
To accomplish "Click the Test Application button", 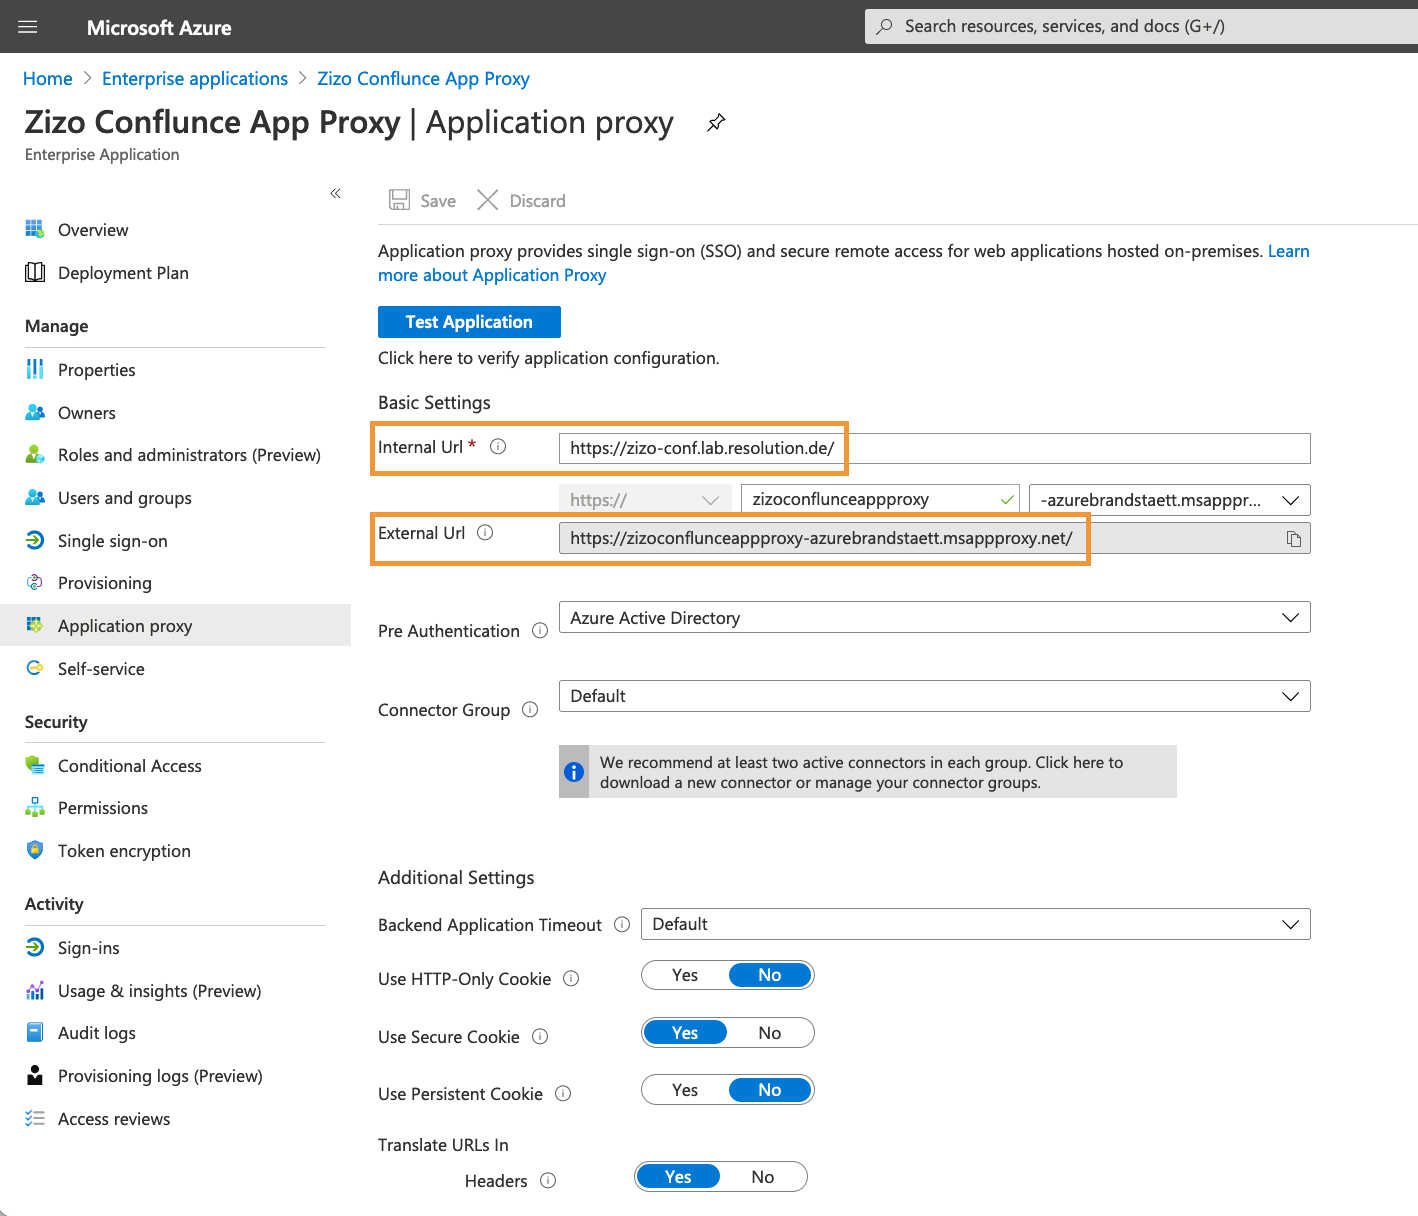I will pos(469,322).
